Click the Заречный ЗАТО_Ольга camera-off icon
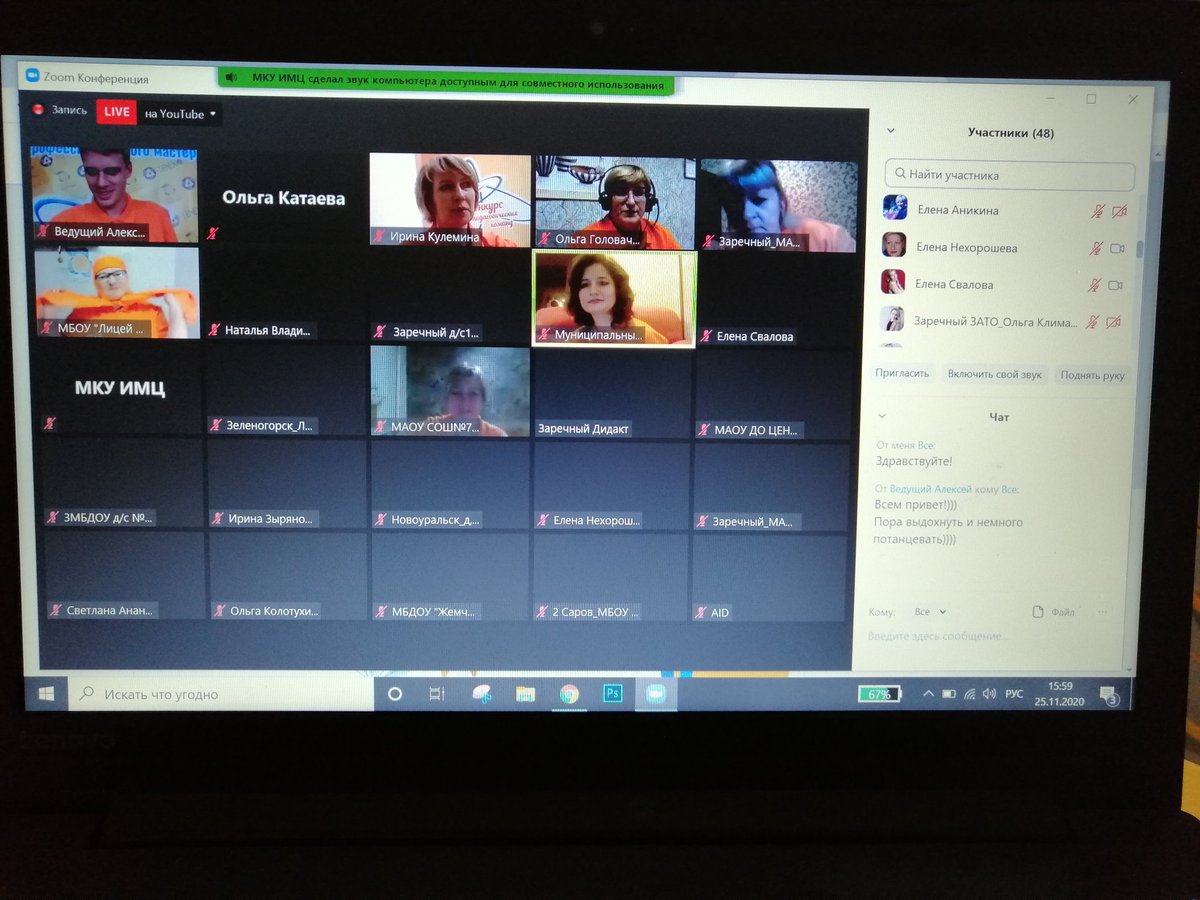 point(1115,322)
